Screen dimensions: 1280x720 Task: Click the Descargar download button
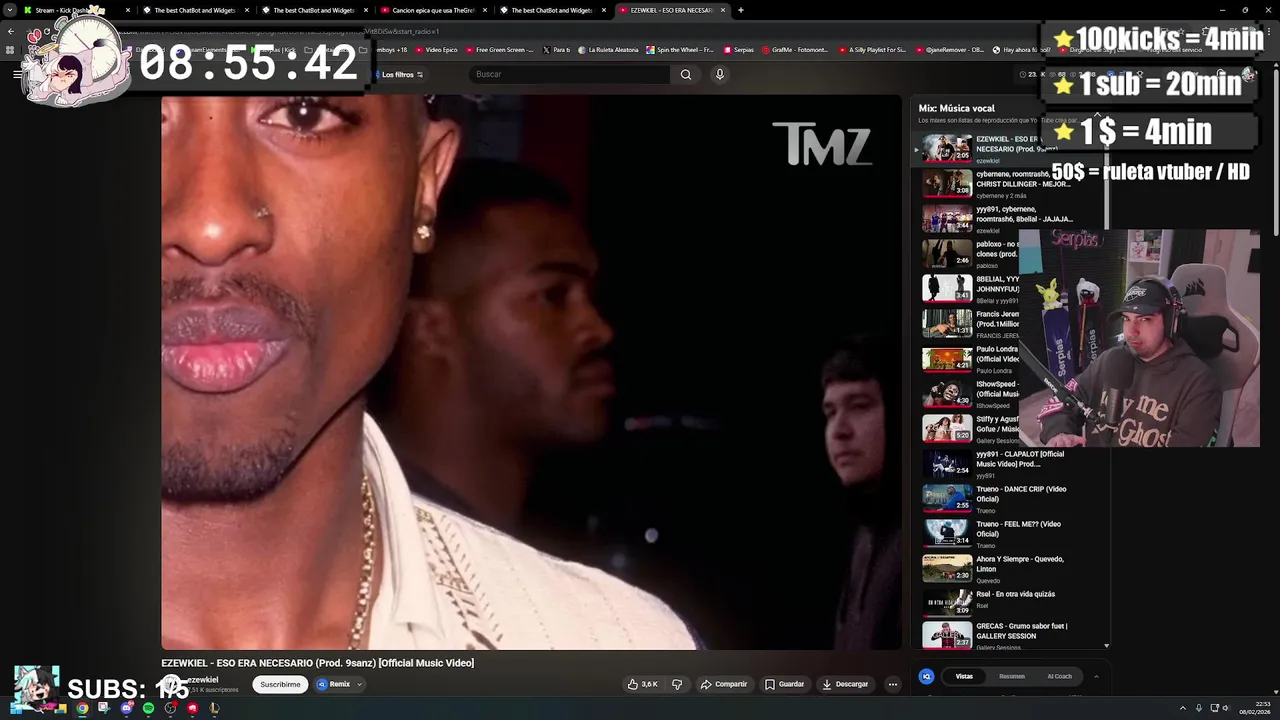845,684
